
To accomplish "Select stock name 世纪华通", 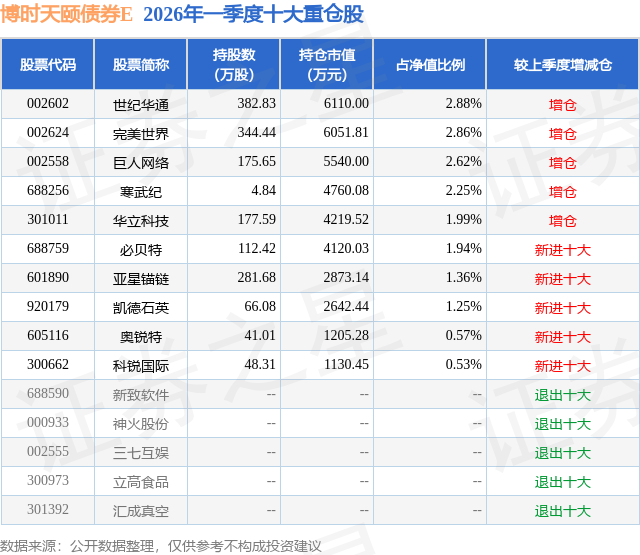I will coord(141,105).
